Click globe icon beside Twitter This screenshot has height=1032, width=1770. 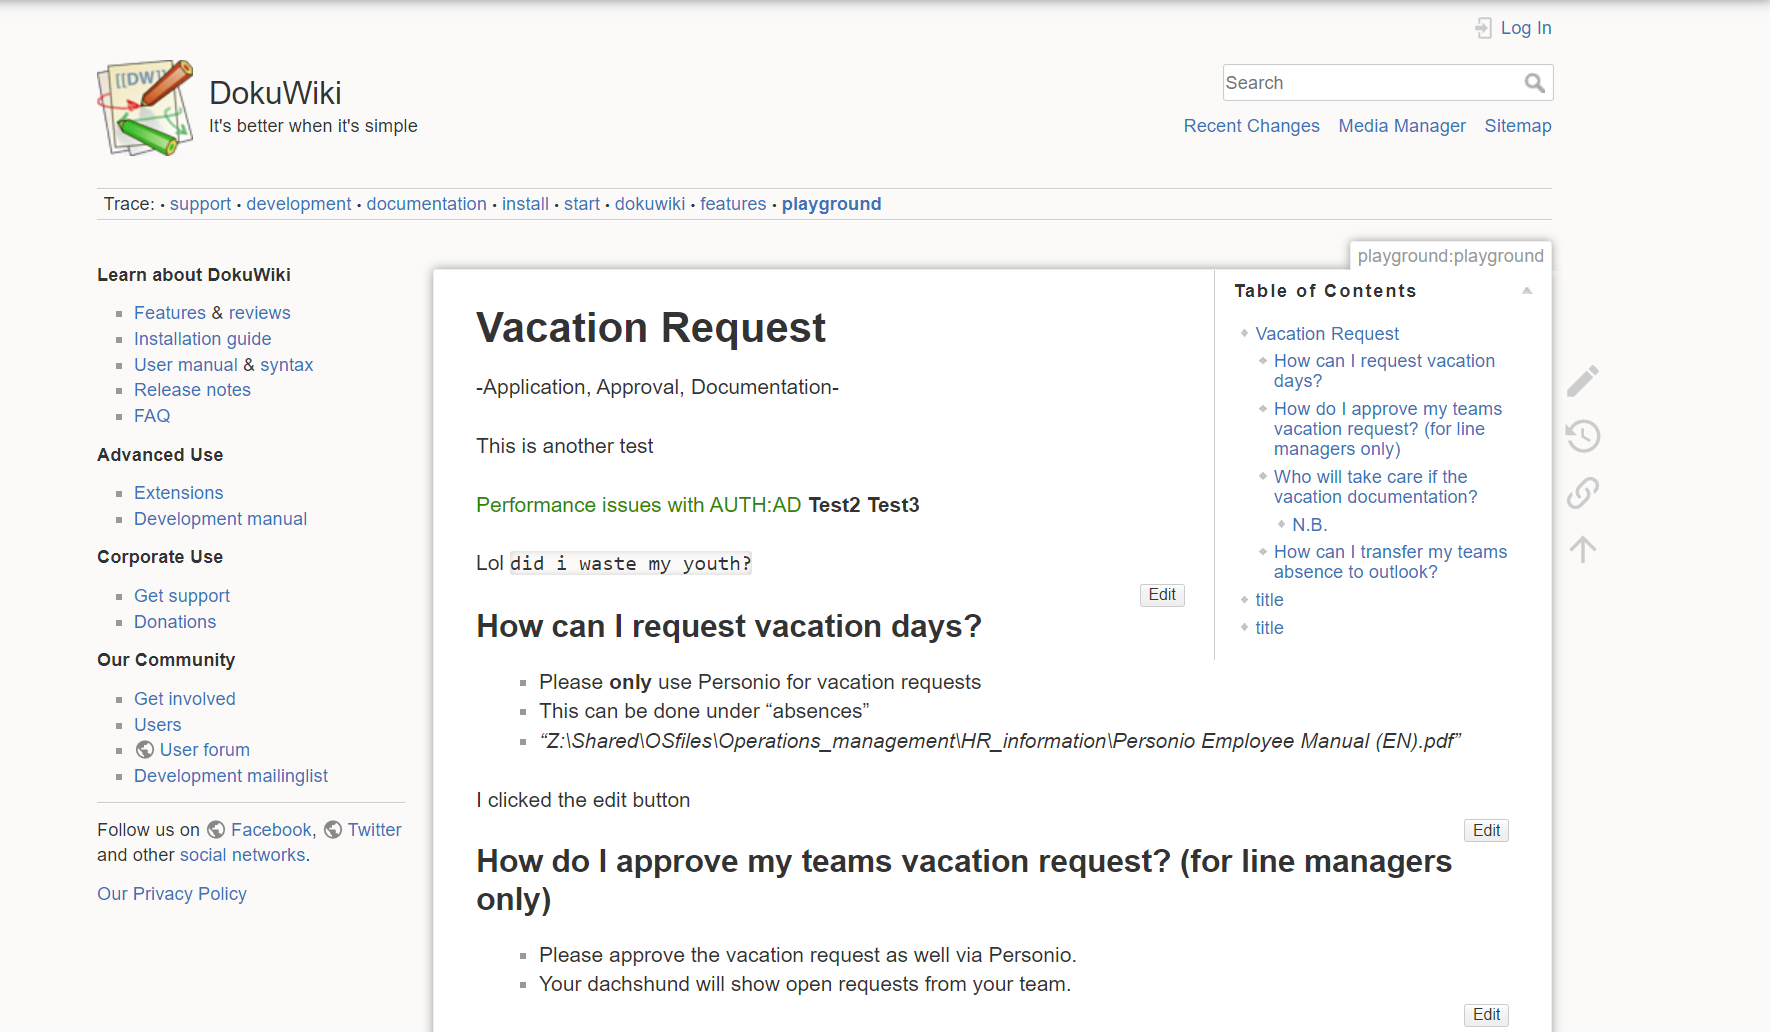tap(333, 830)
